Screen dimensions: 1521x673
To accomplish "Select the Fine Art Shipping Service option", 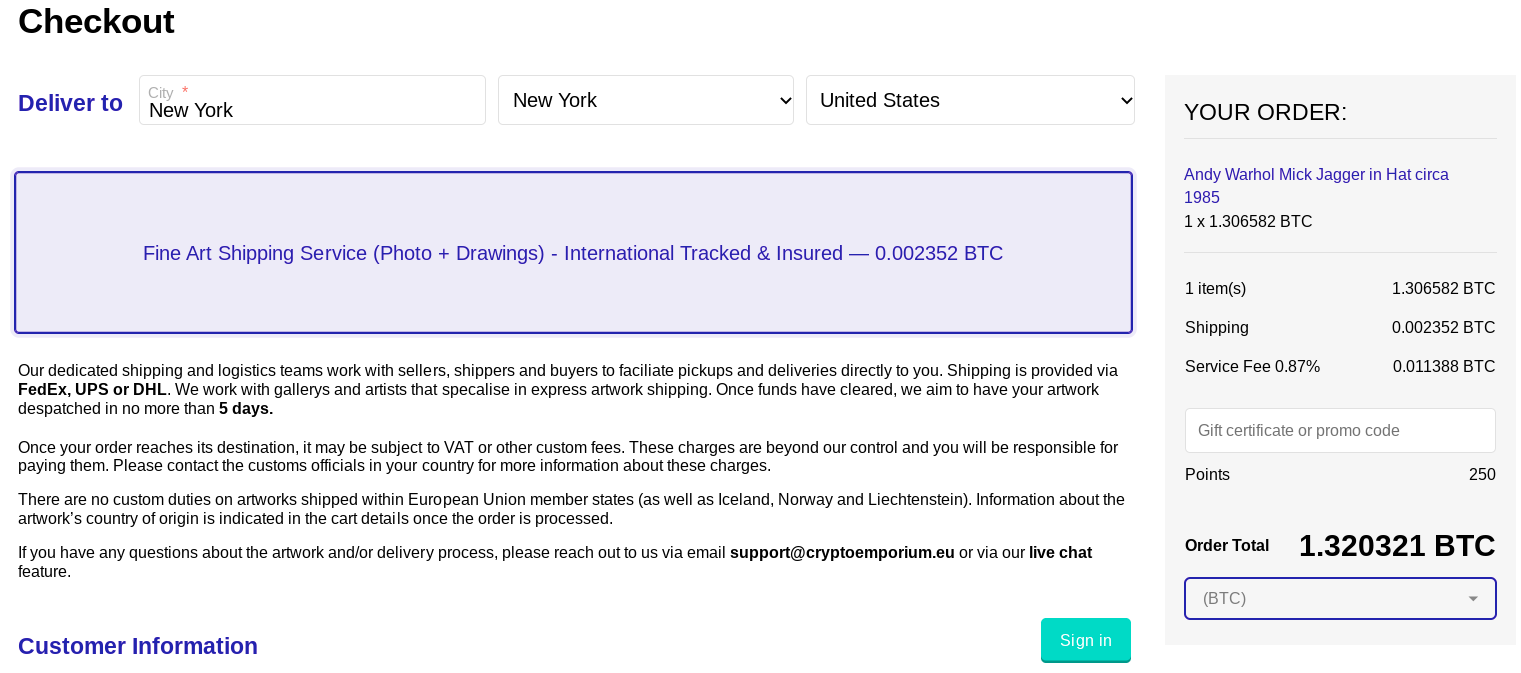I will 573,253.
